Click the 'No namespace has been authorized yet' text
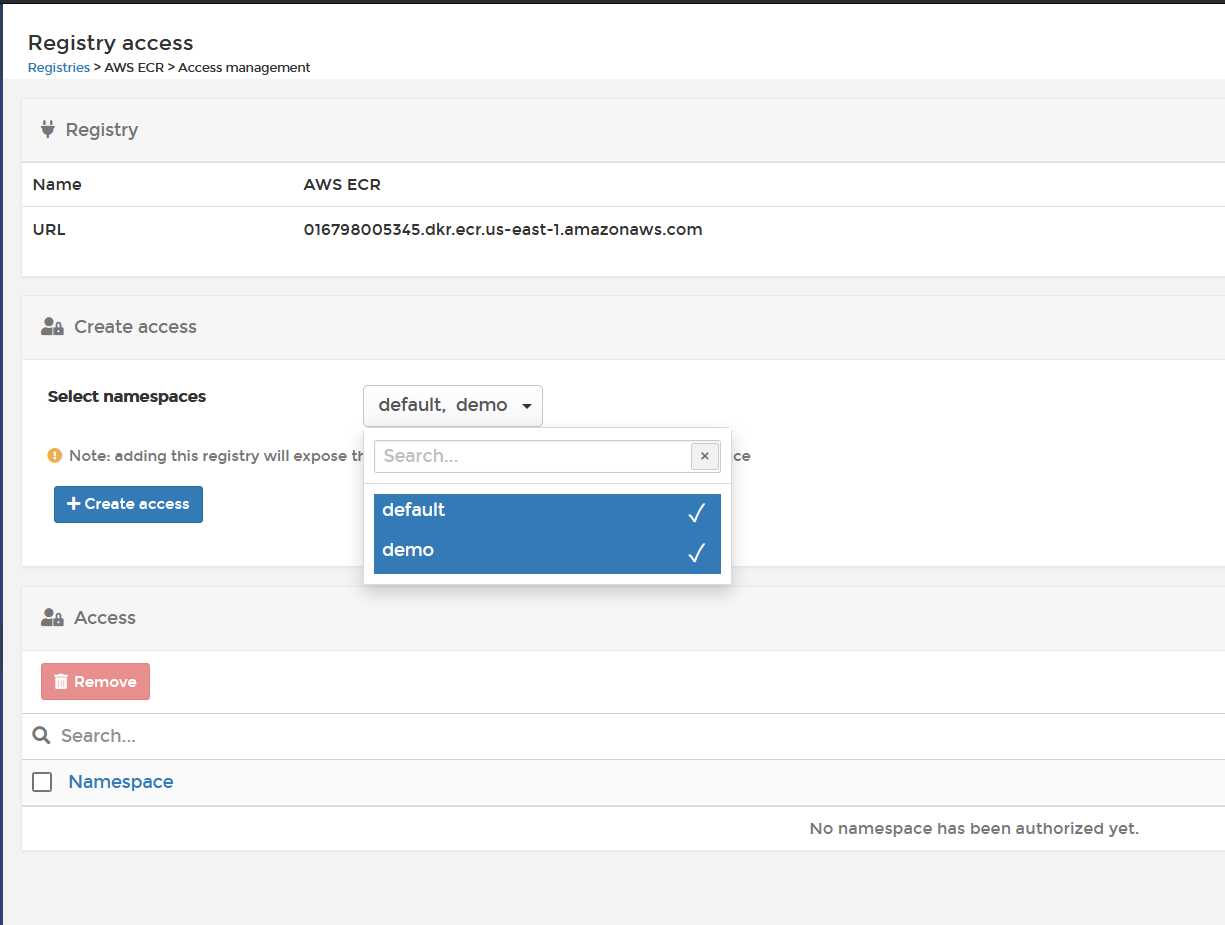Viewport: 1225px width, 925px height. 974,828
